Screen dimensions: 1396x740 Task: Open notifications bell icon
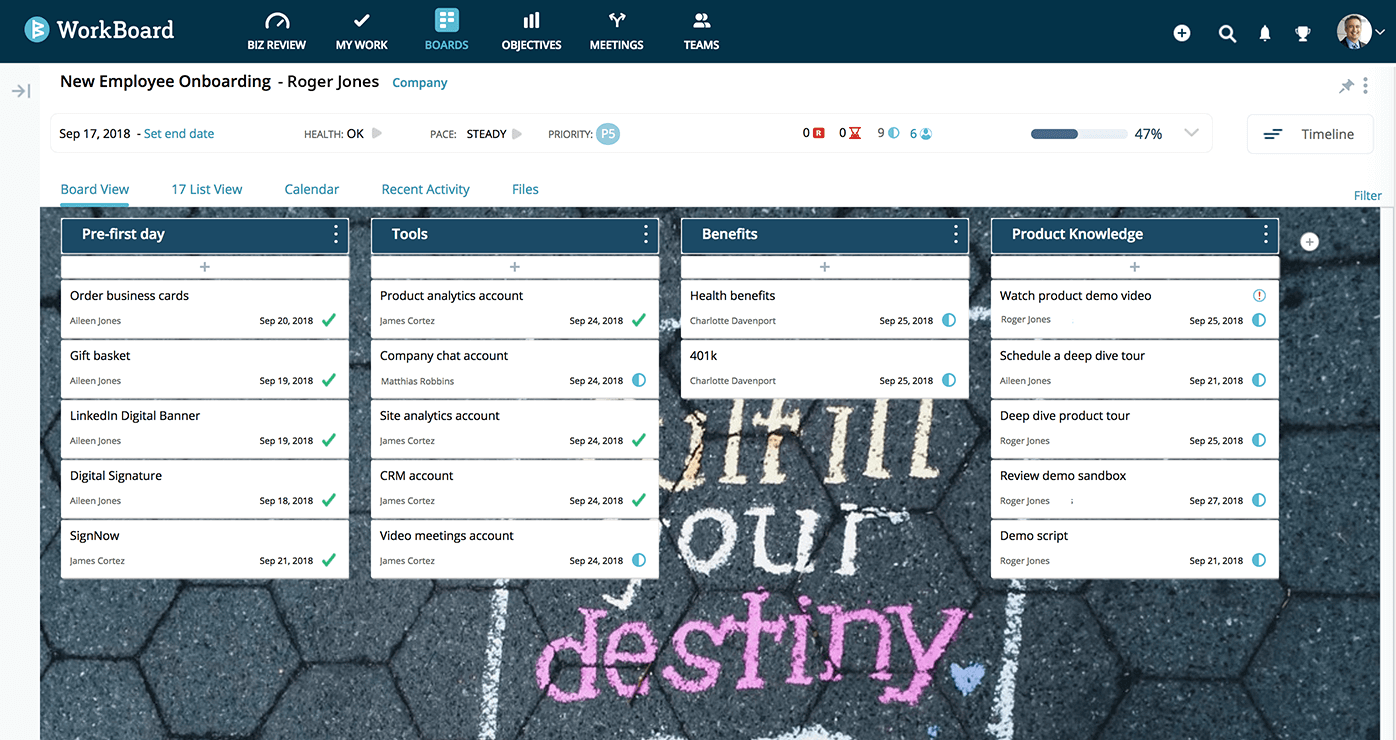tap(1265, 33)
